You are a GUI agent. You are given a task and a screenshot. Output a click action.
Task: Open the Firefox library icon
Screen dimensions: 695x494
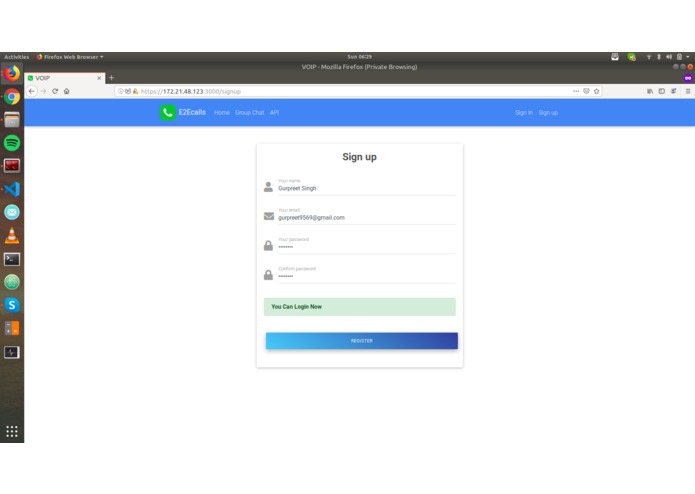point(650,91)
